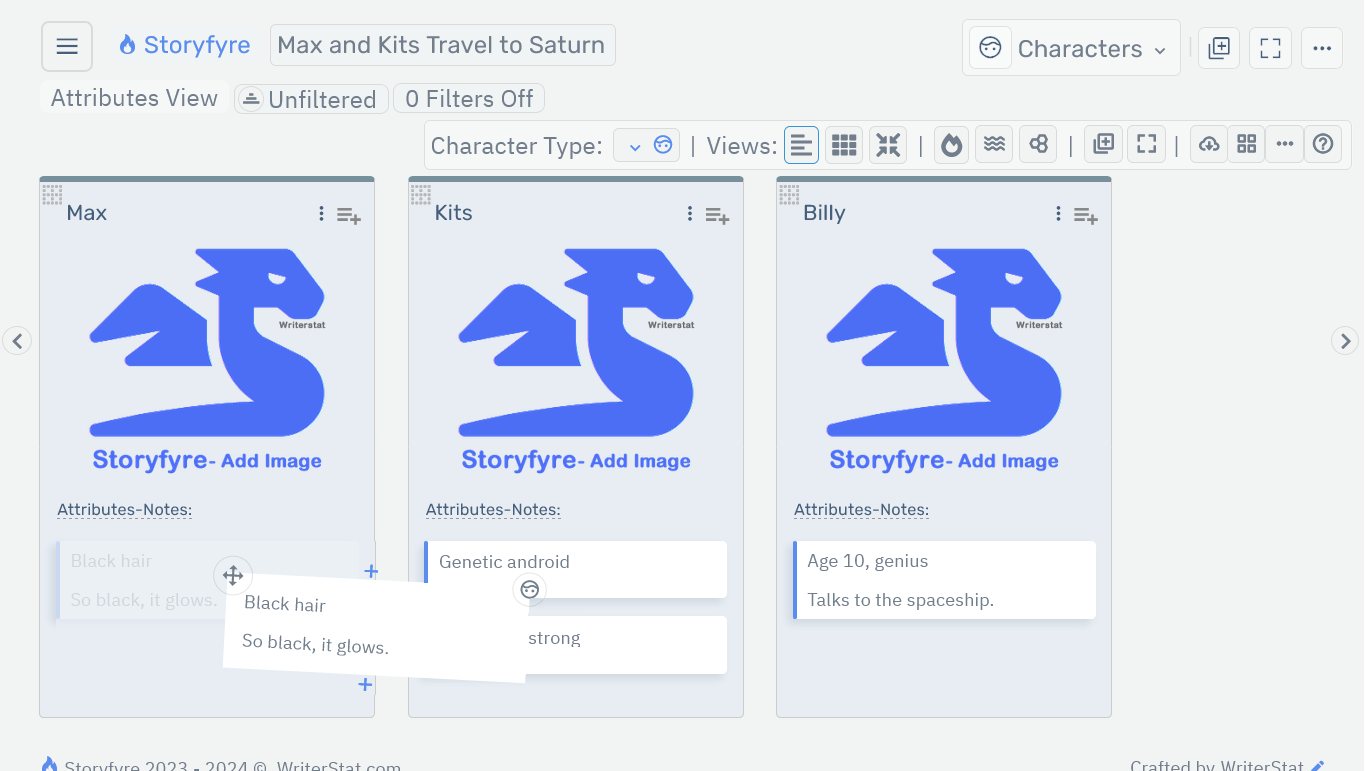Screen dimensions: 1365x771
Task: Select the waves view icon
Action: coord(993,143)
